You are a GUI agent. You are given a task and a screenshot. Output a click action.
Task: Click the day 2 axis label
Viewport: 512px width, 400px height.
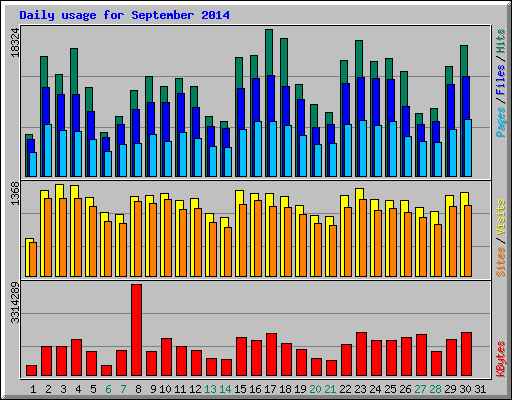point(48,389)
